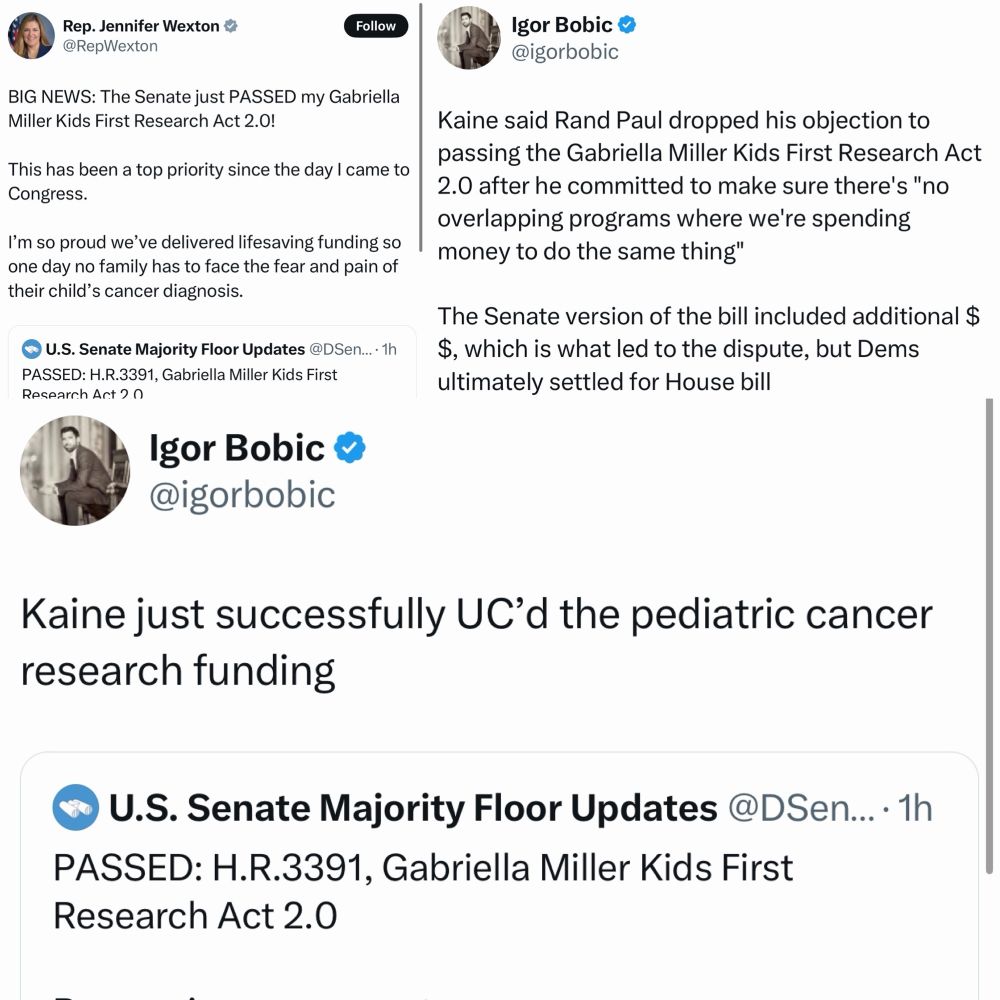The image size is (1000, 1000).
Task: Open the @RepWexton handle link
Action: (110, 46)
